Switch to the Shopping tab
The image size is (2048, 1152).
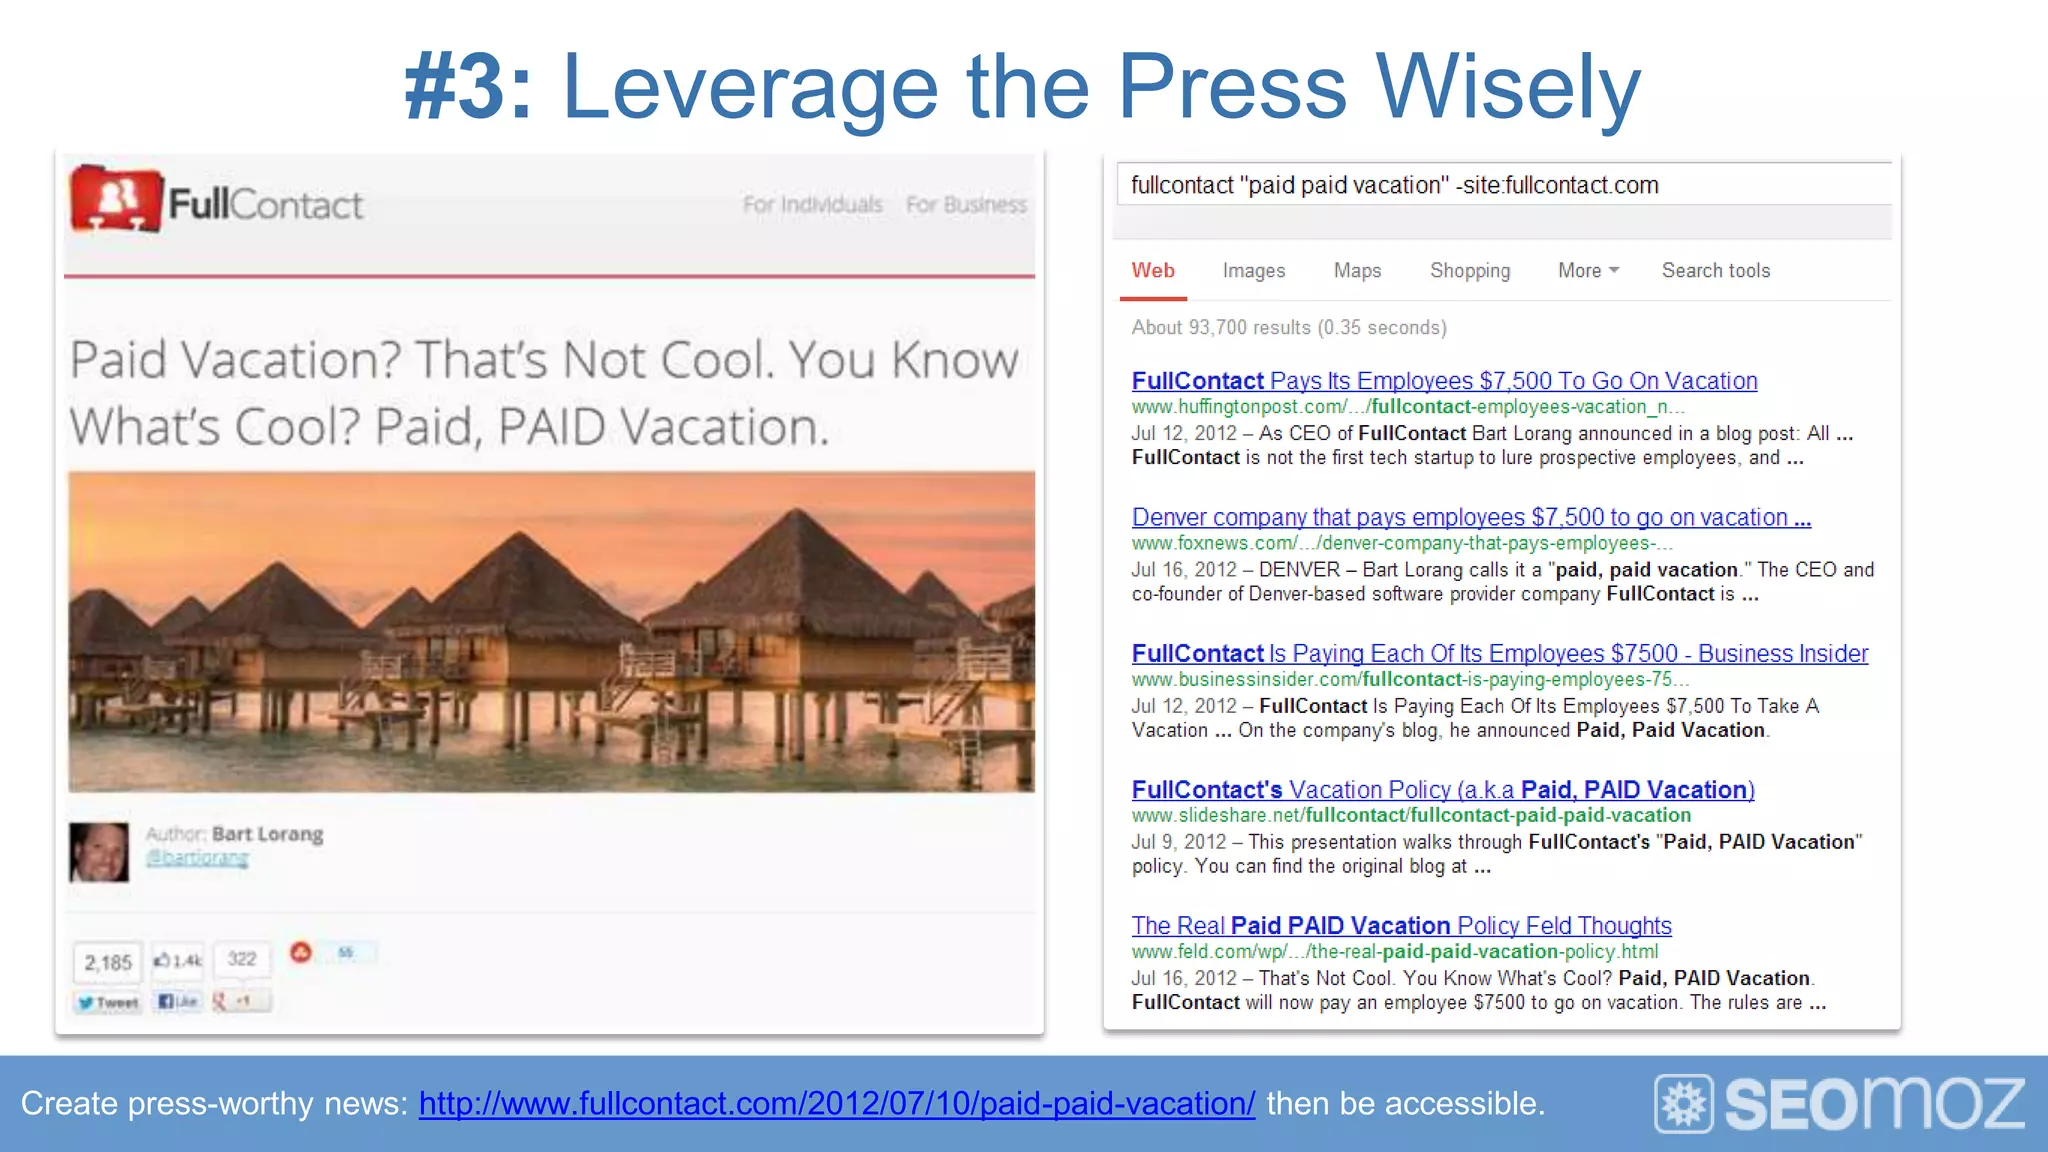tap(1470, 271)
